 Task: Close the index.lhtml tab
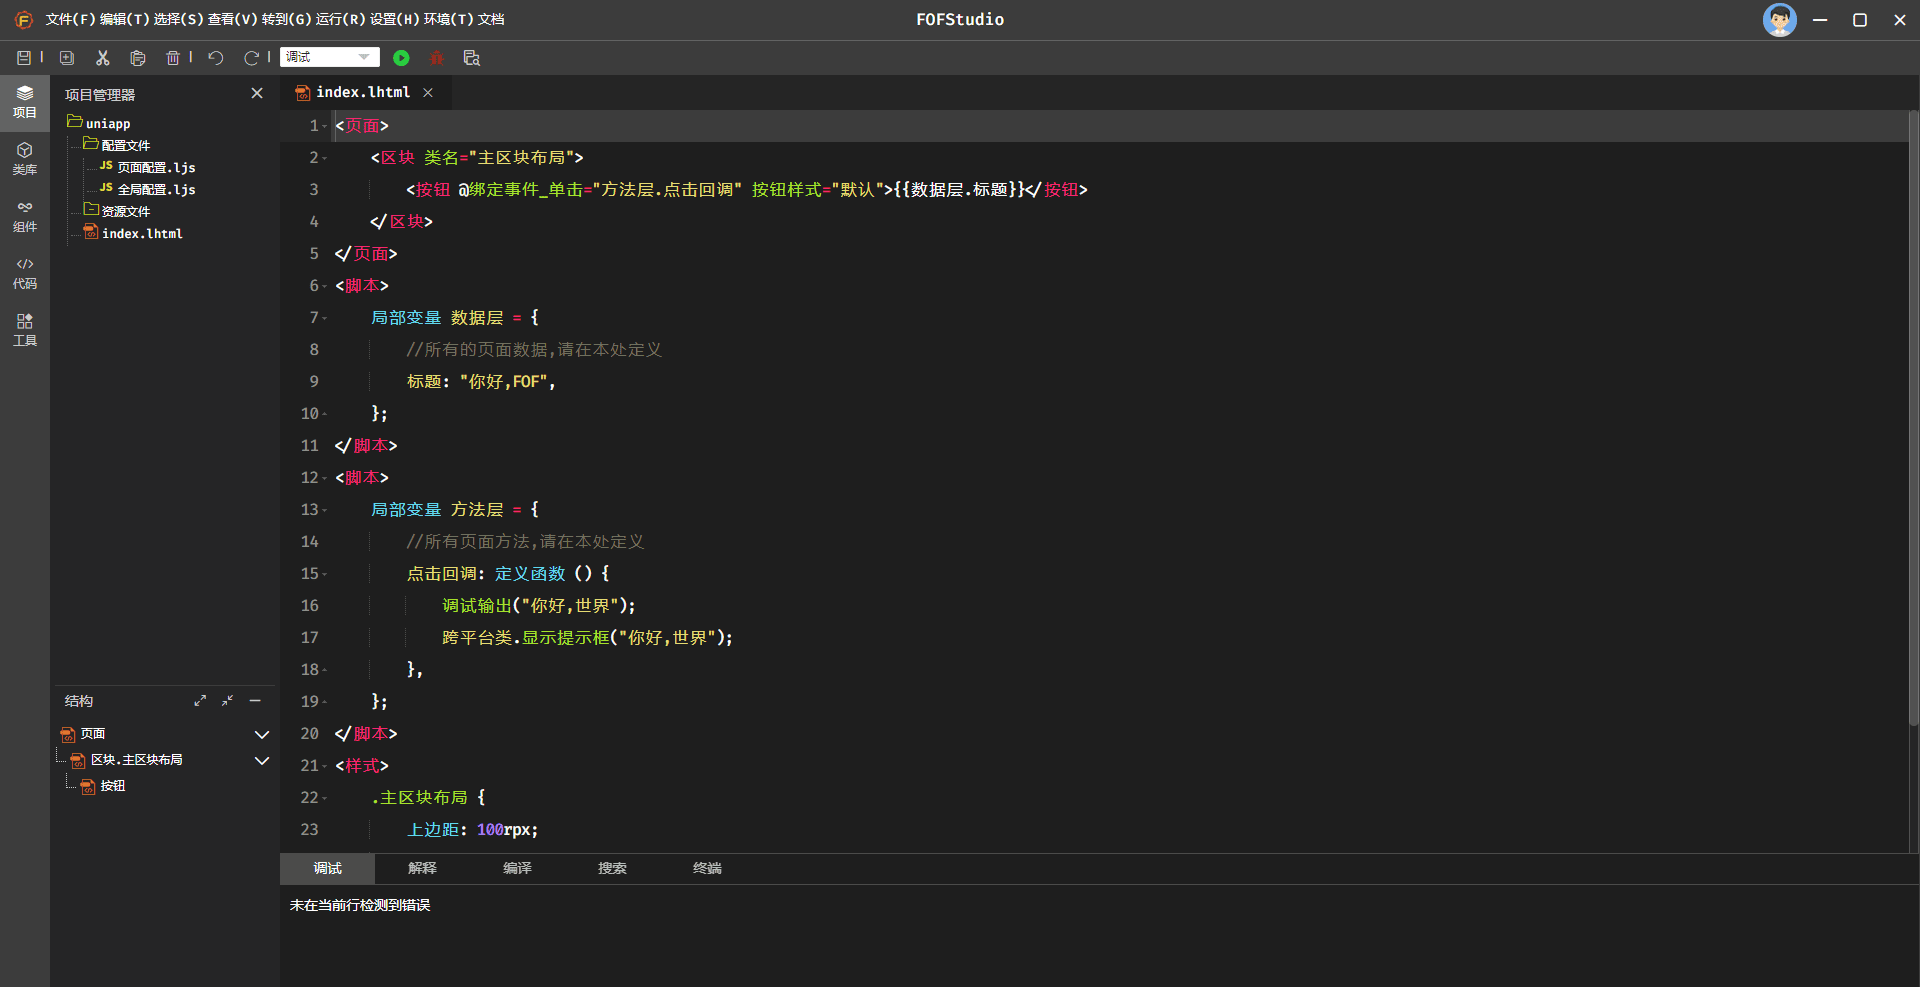click(x=428, y=92)
